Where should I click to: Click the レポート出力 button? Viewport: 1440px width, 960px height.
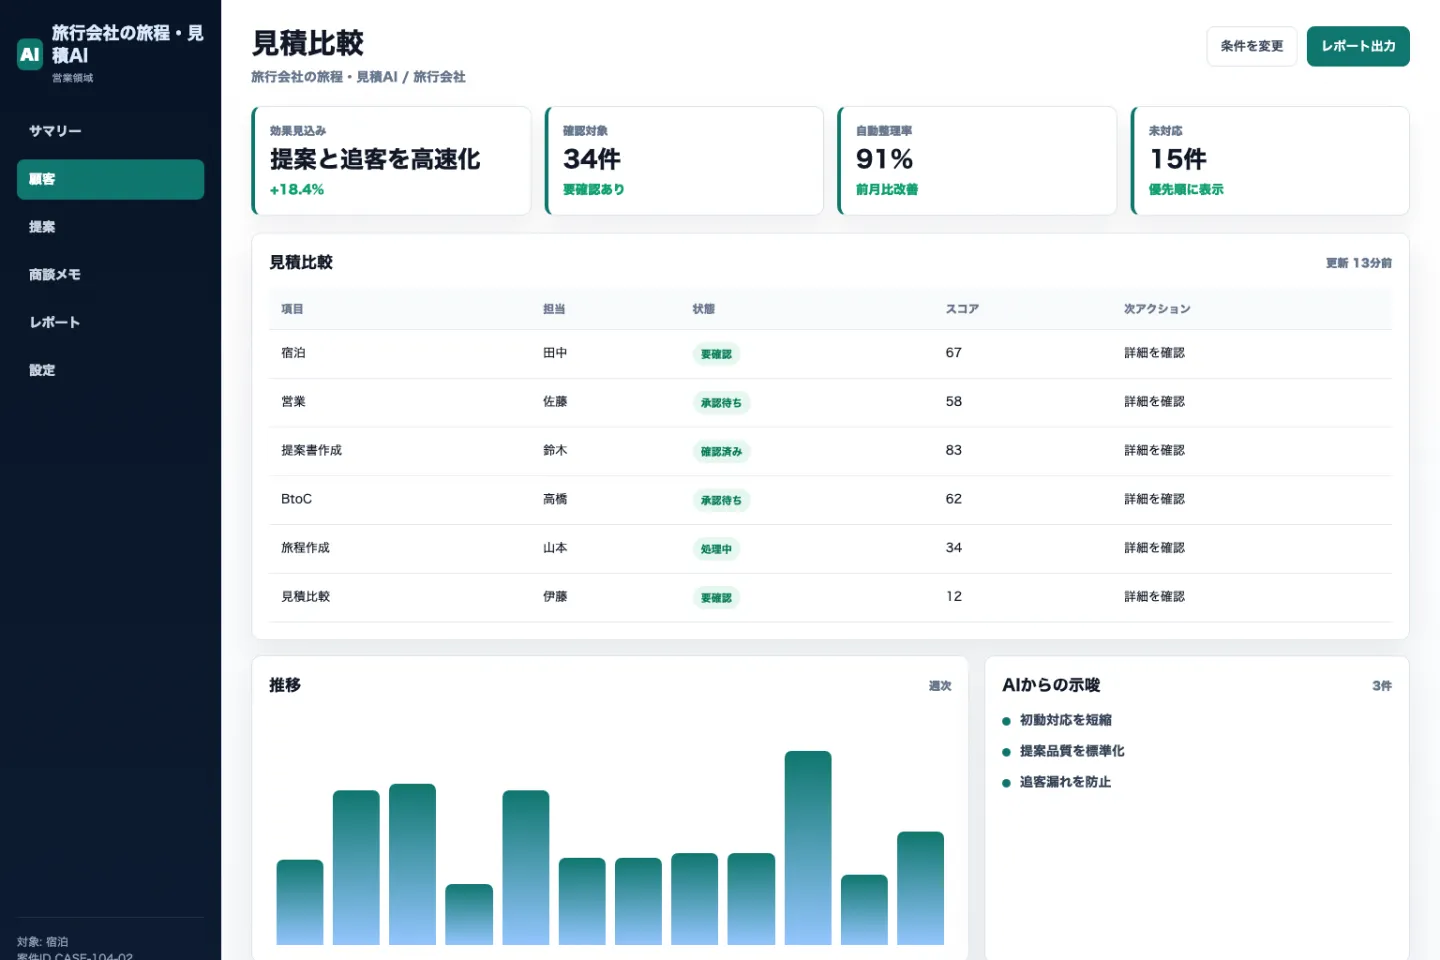point(1358,46)
